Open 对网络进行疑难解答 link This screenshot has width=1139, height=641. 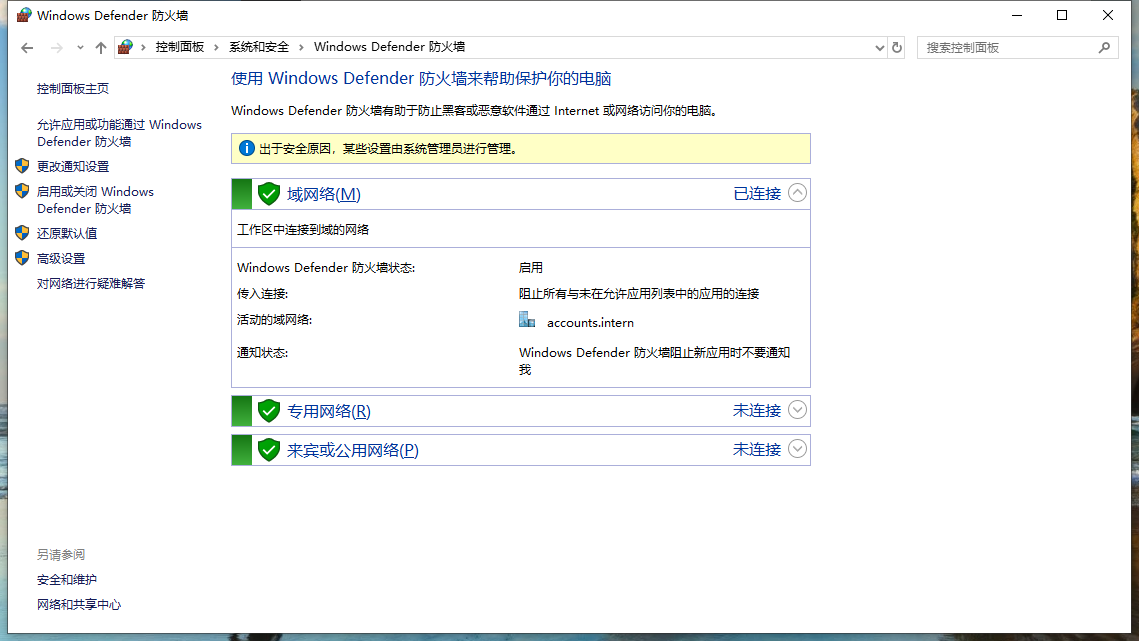91,283
